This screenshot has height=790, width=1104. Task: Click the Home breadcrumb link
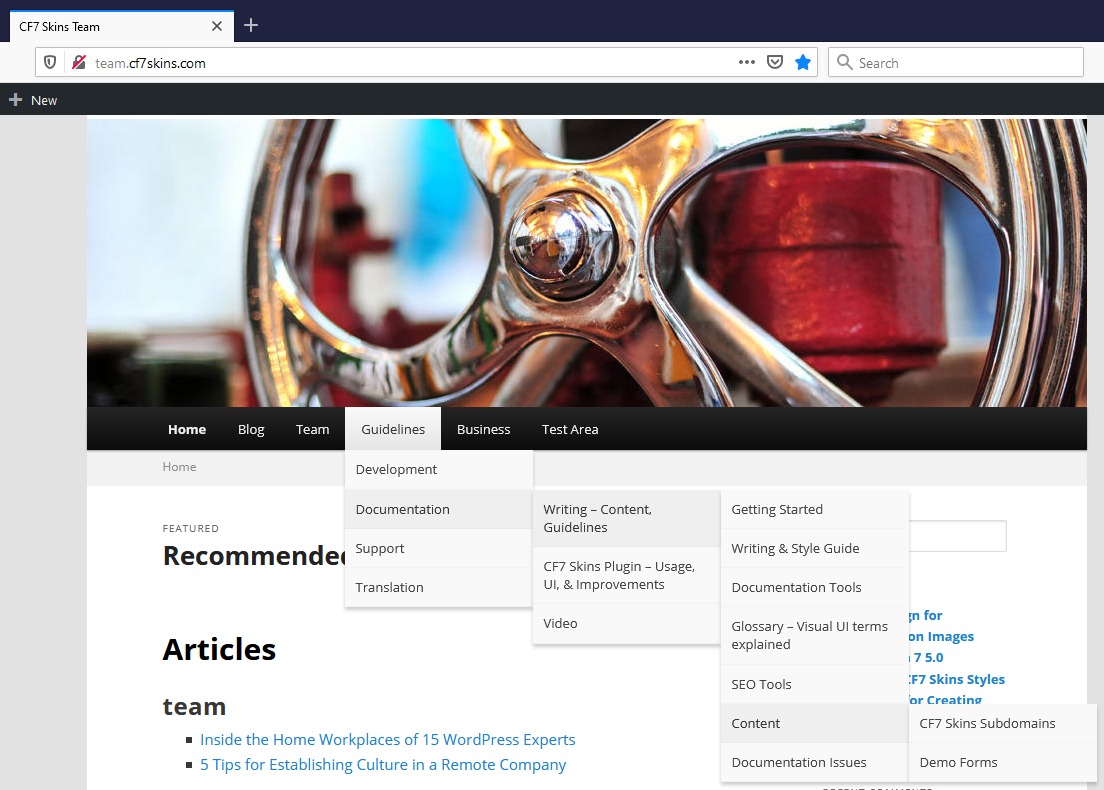(x=180, y=467)
